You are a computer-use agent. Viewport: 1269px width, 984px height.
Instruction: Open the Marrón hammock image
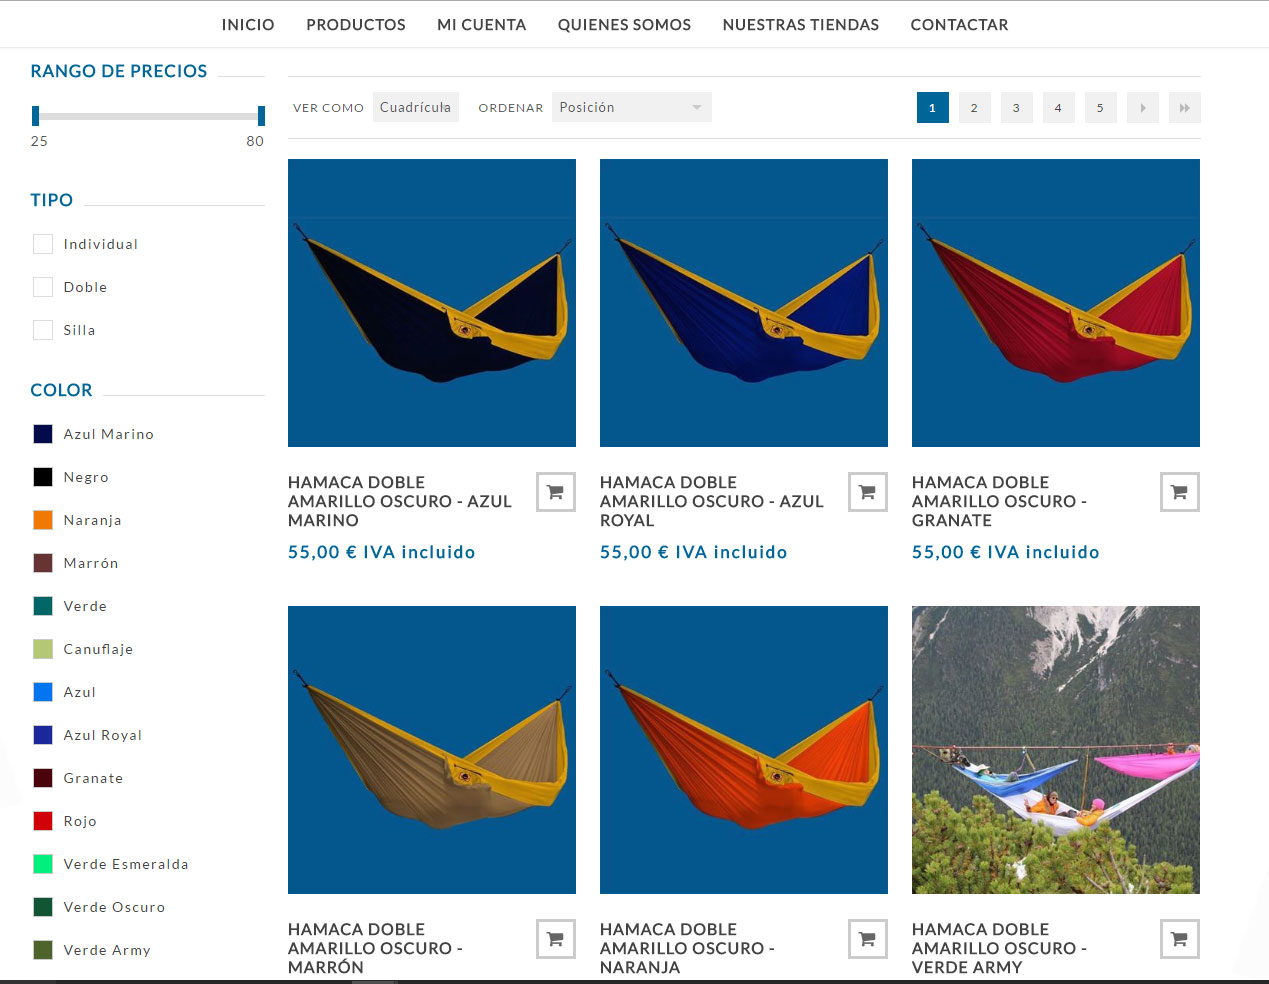[x=432, y=750]
